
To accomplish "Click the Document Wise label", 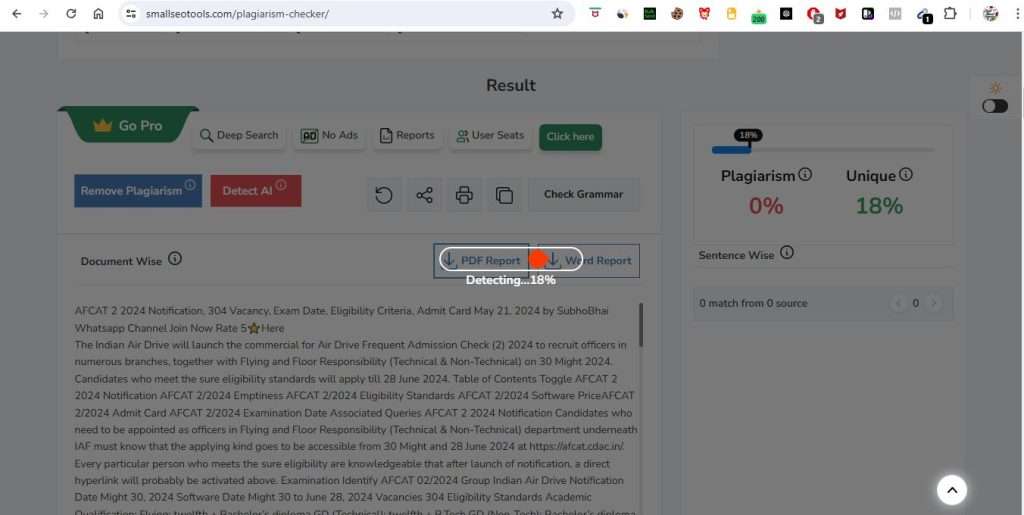I will click(x=121, y=261).
